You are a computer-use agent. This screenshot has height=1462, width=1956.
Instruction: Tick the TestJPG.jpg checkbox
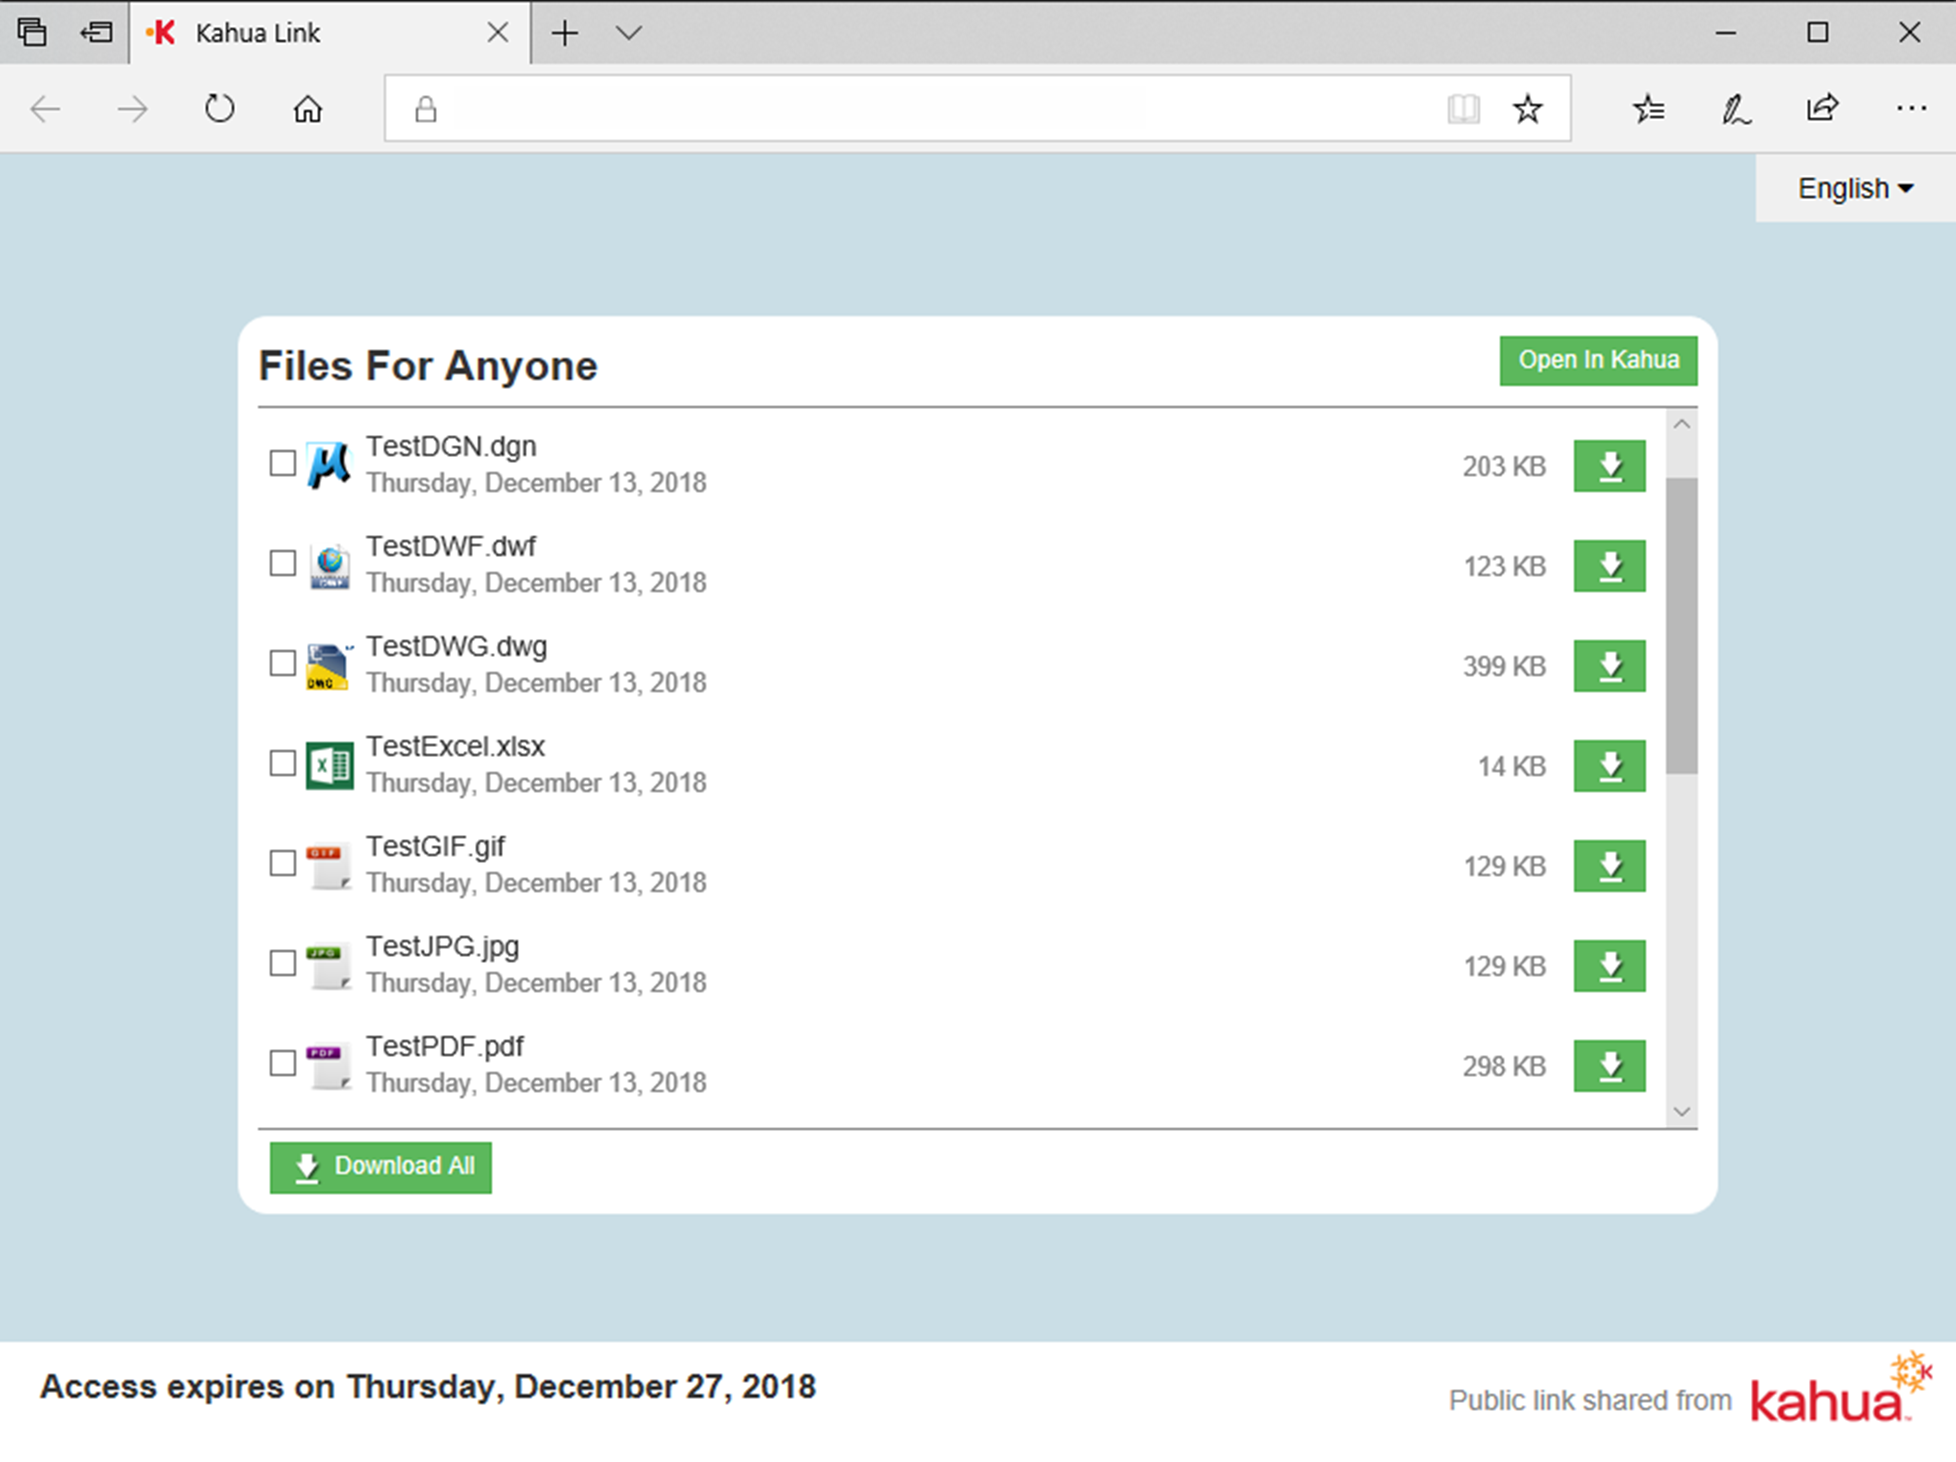(x=283, y=963)
